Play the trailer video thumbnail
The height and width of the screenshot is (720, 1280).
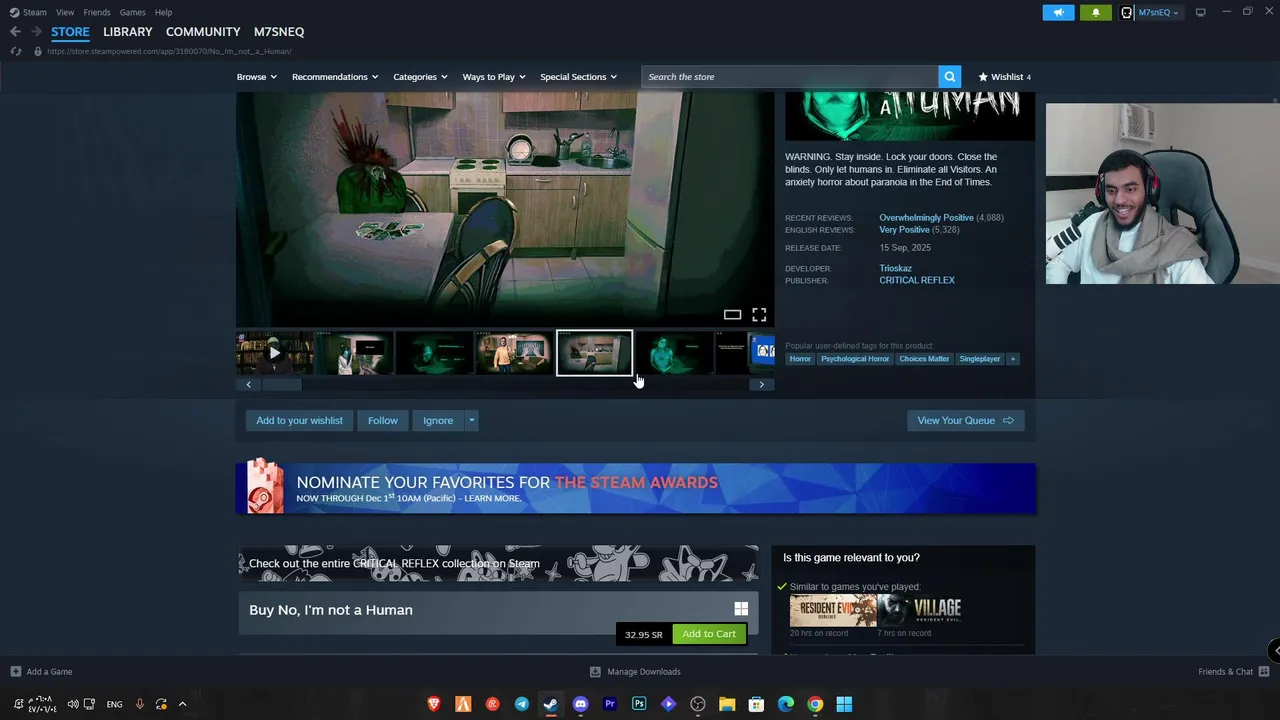(x=275, y=353)
